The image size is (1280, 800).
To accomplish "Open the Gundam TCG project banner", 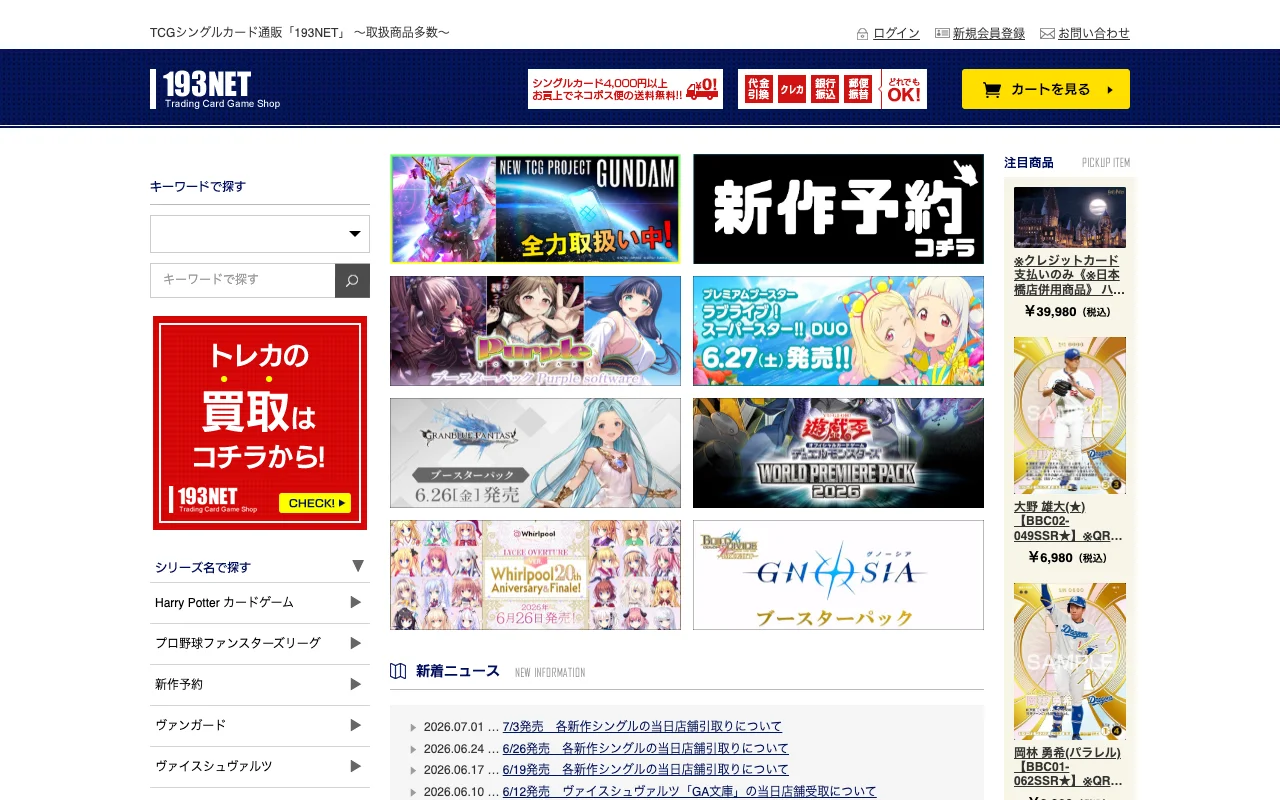I will pyautogui.click(x=535, y=209).
